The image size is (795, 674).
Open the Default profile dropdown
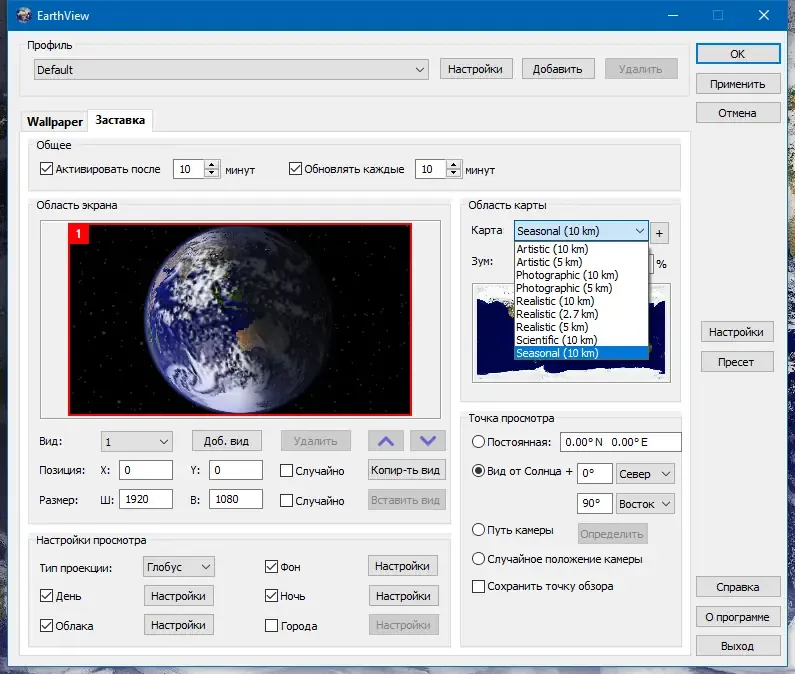(x=231, y=70)
